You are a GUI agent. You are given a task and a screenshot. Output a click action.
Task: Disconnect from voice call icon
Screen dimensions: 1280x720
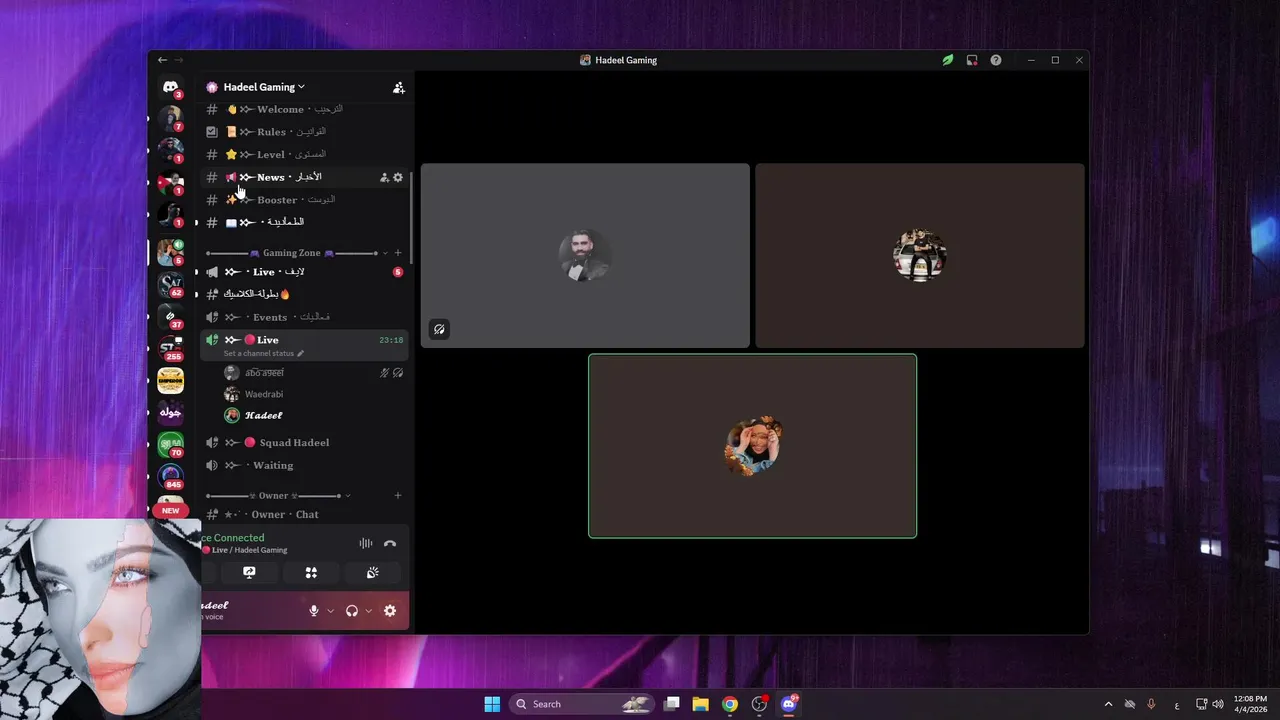(390, 544)
